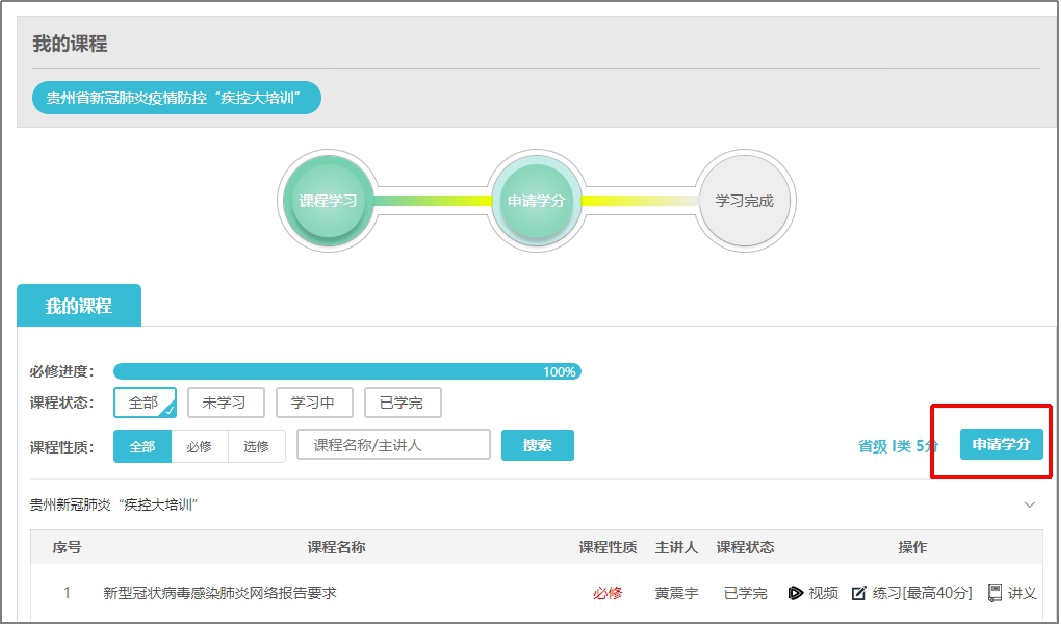Viewport: 1061px width, 625px height.
Task: Open the 我的课程 tab
Action: (79, 306)
